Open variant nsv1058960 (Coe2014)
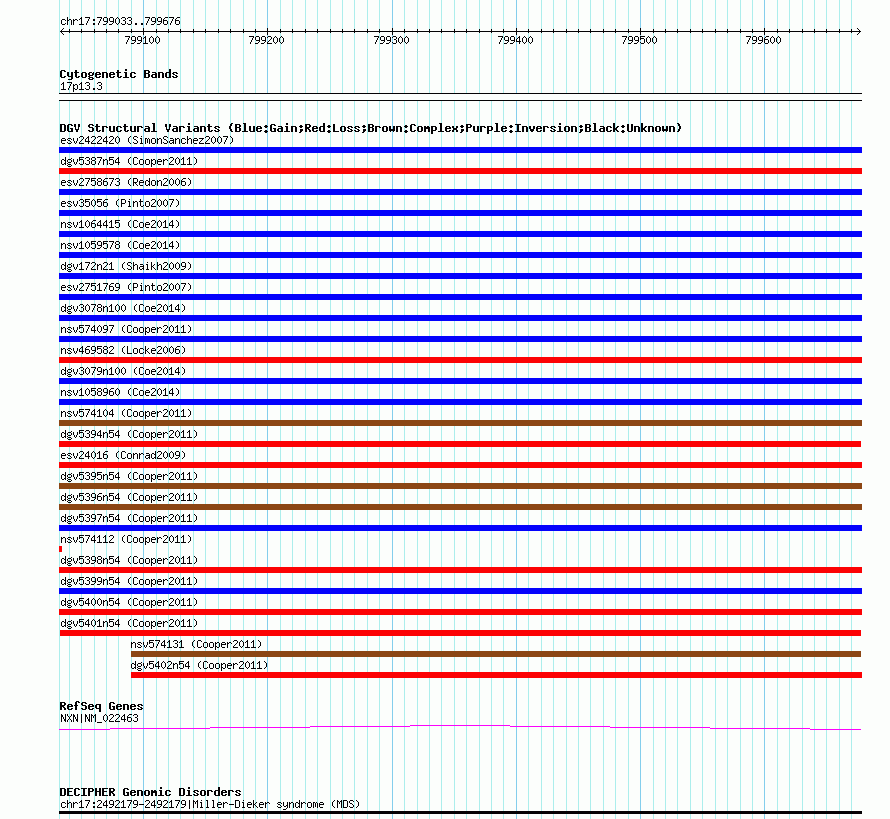 [120, 392]
